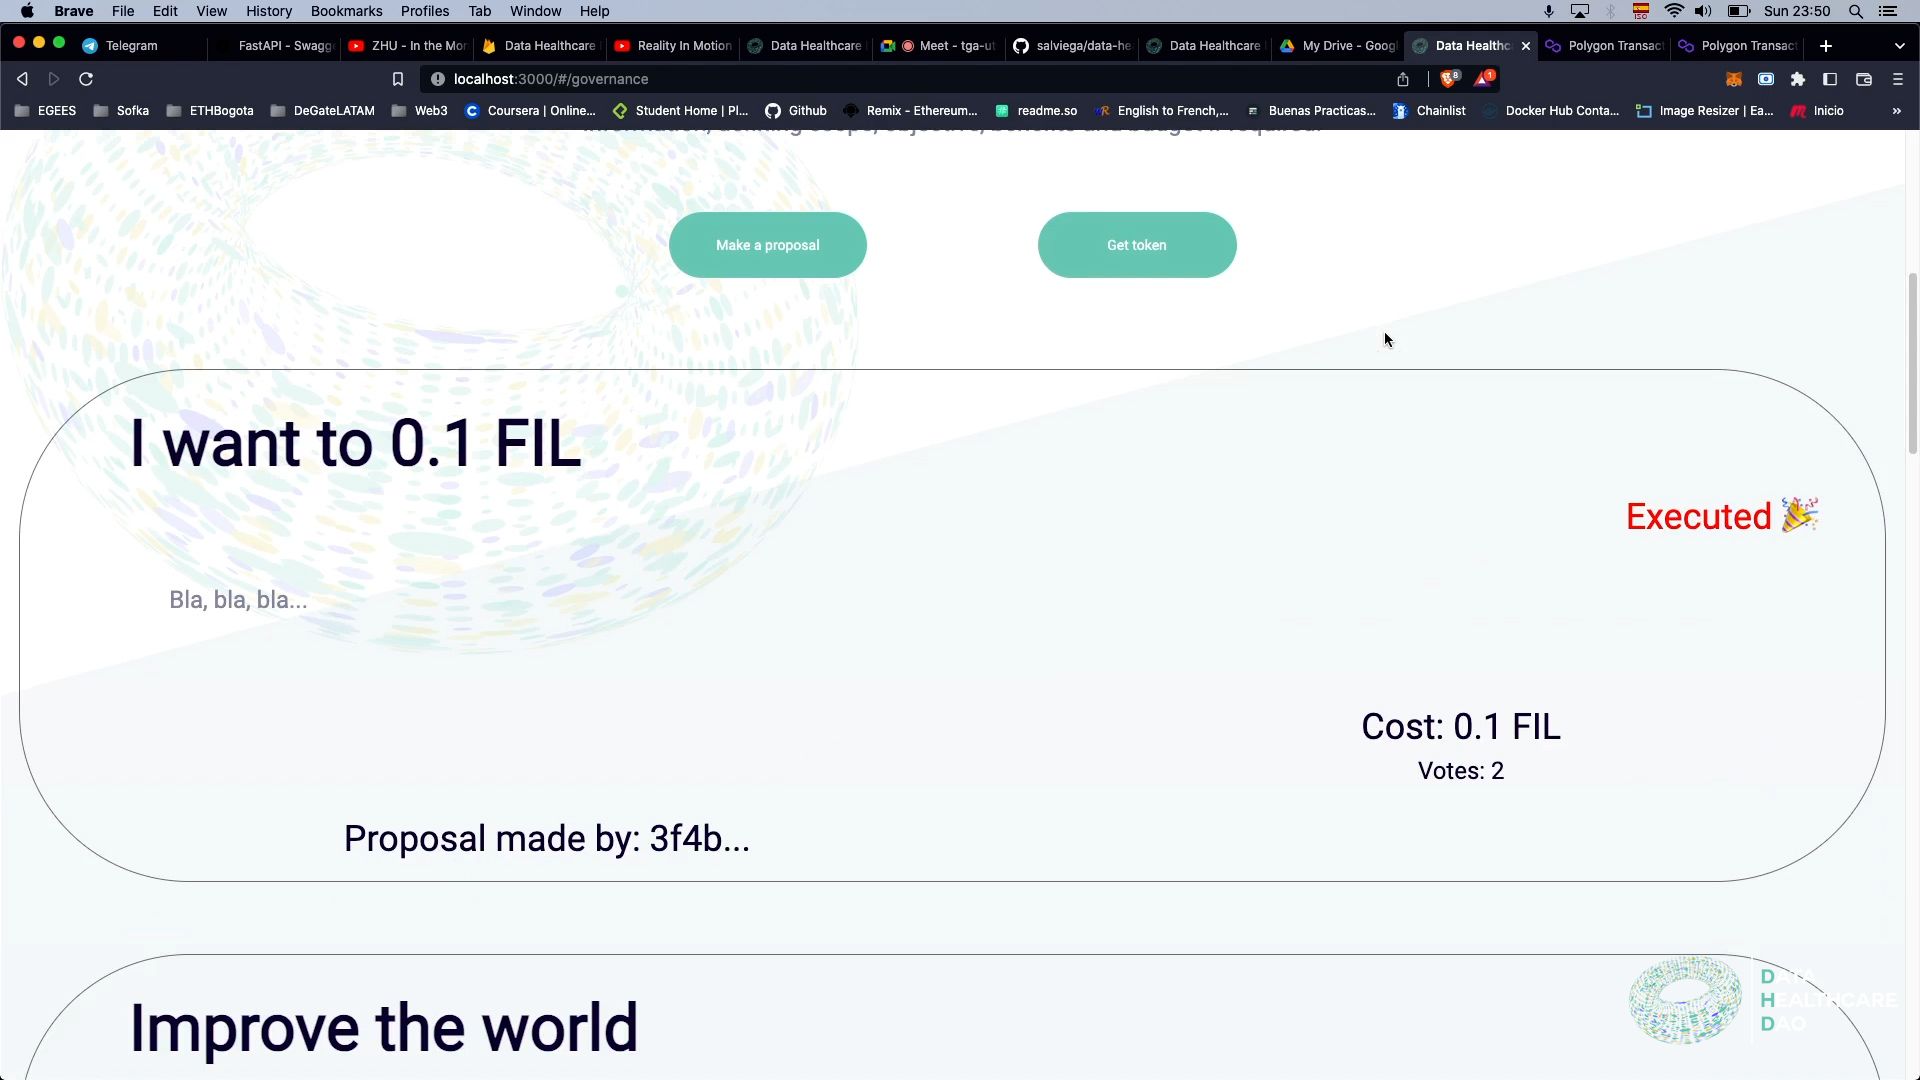
Task: Click the Make a proposal button
Action: click(x=767, y=245)
